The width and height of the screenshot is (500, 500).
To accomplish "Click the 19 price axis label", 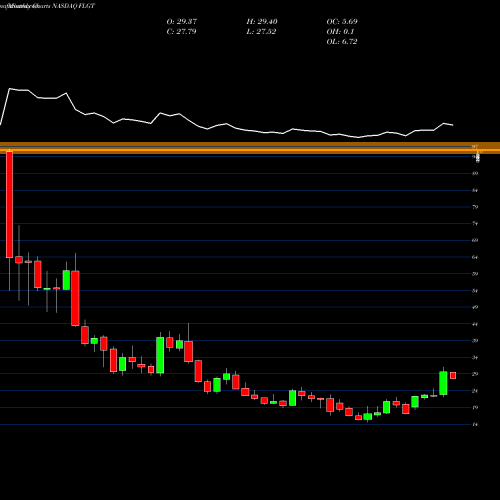I will 475,408.
